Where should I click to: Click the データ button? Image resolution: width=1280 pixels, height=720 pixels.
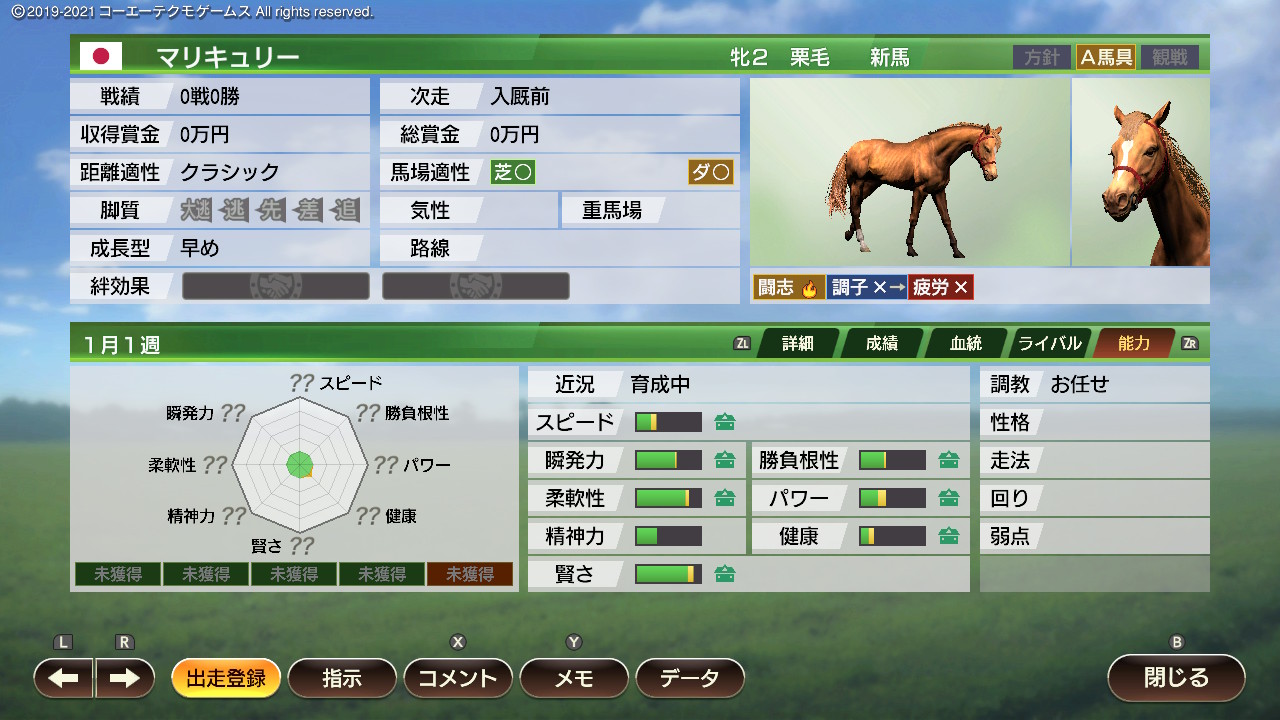(x=690, y=678)
